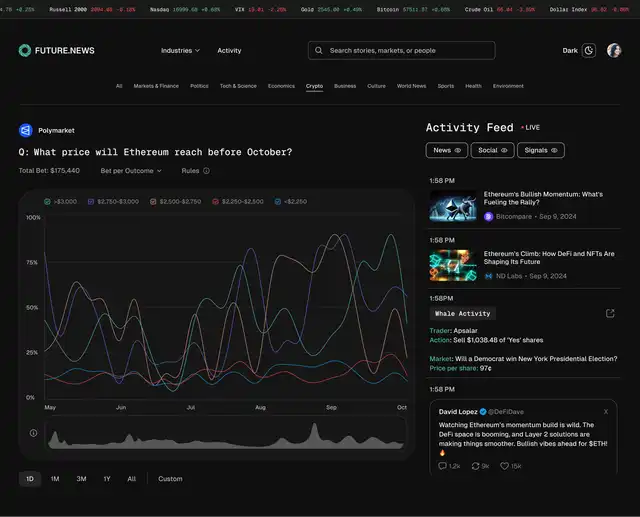Open Ethereum's Bullish Momentum article headline
Screen dimensions: 640x517
coord(543,198)
